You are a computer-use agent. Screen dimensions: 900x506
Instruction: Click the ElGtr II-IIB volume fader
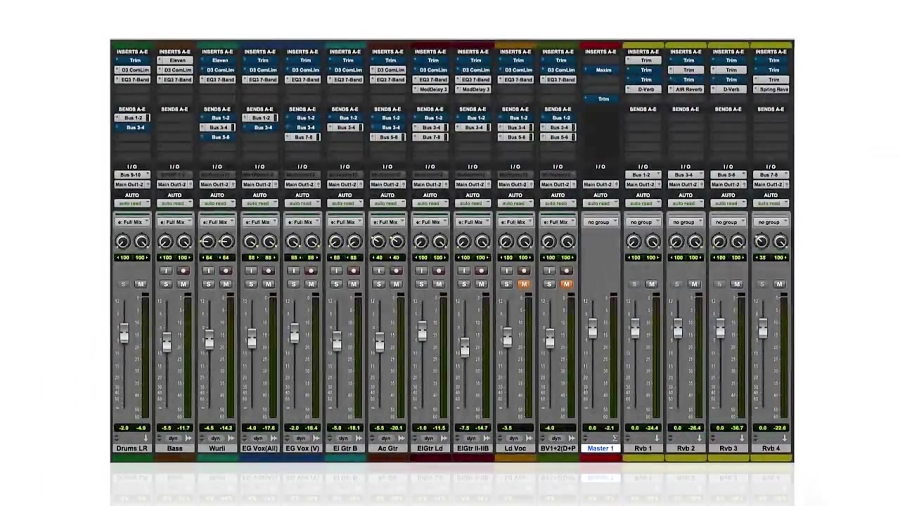464,347
